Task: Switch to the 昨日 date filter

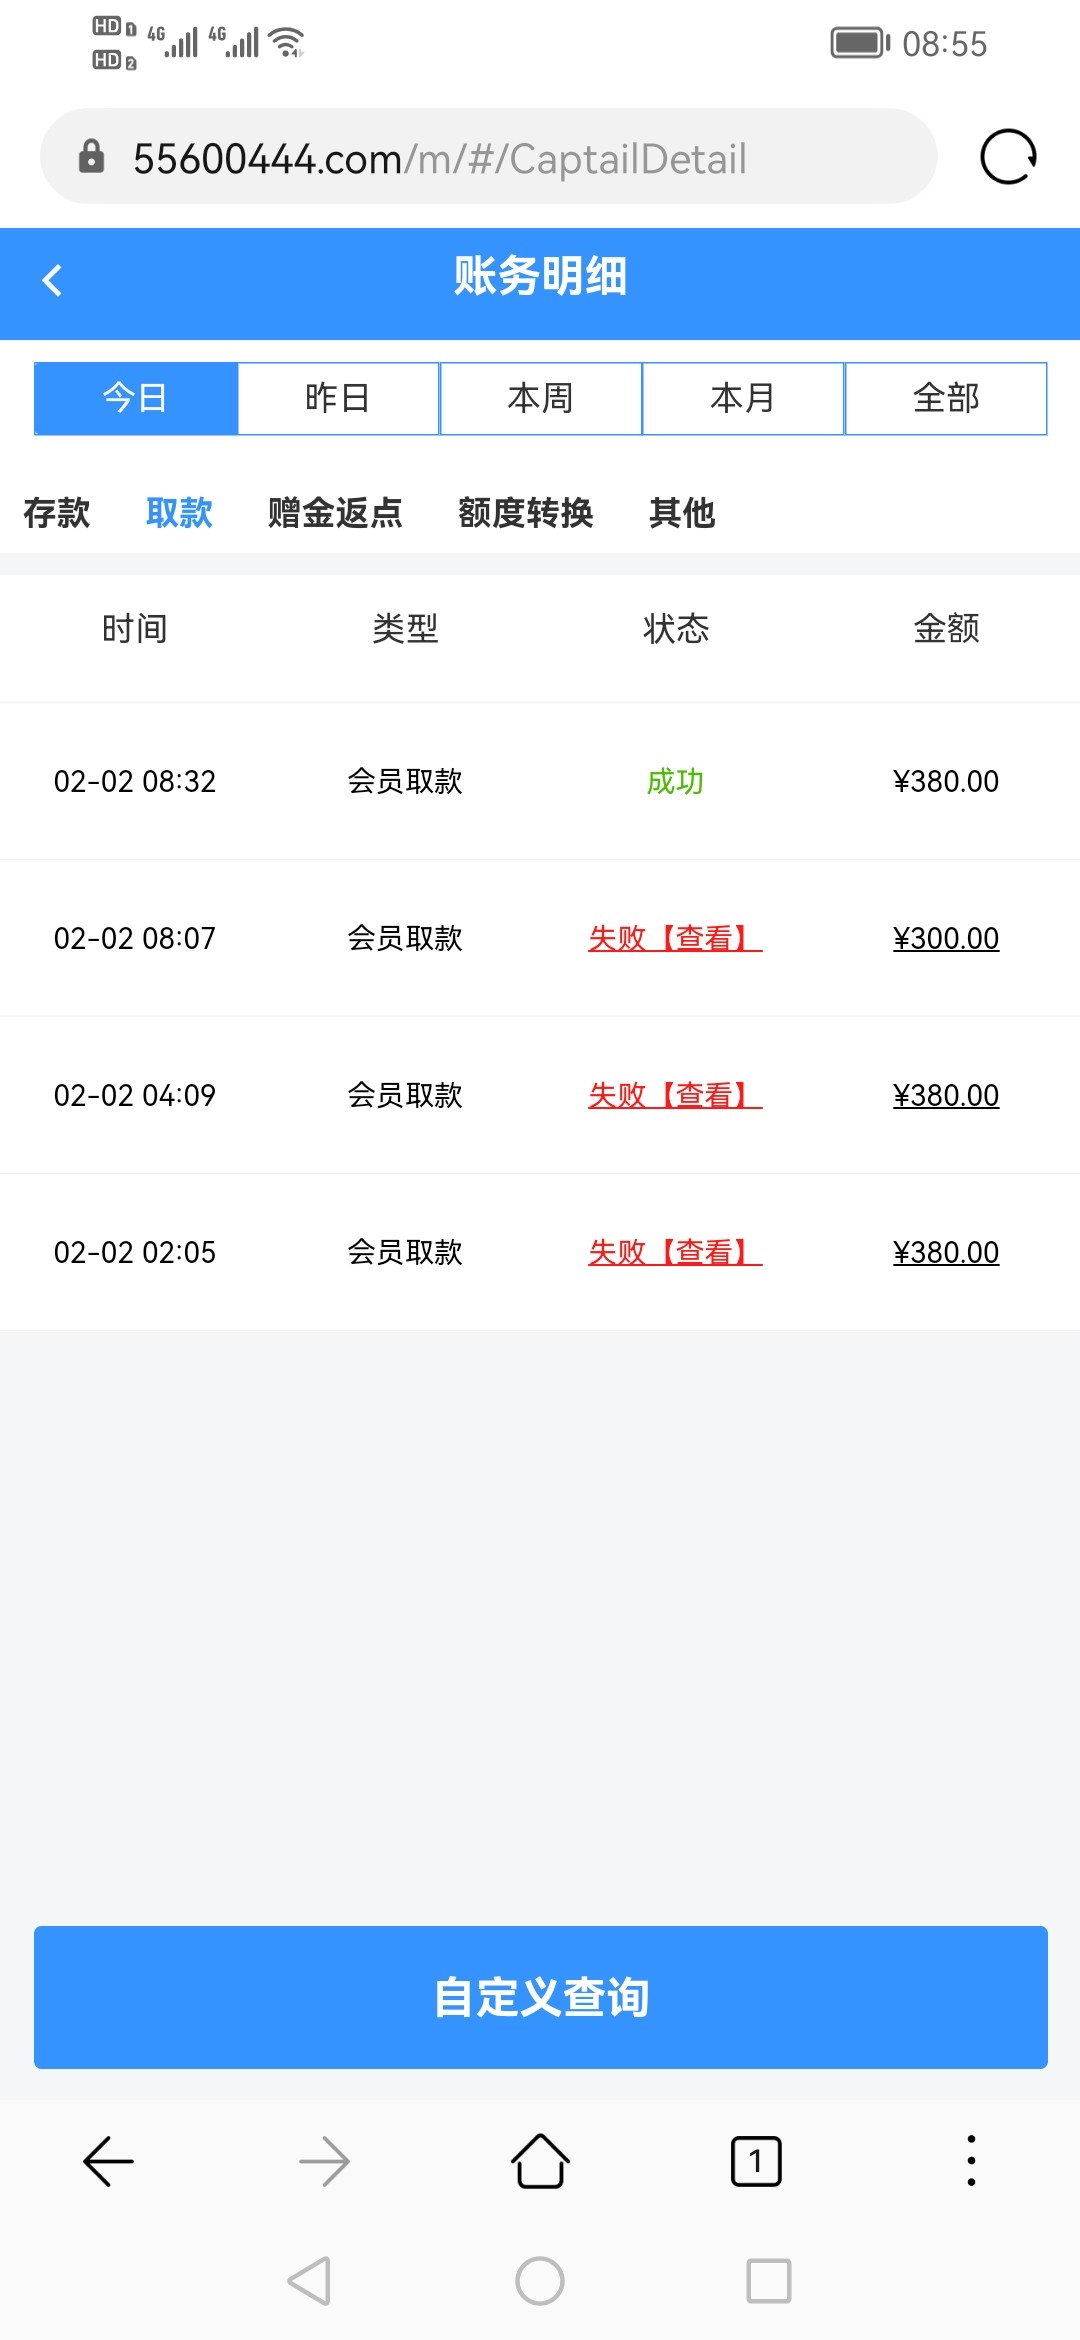Action: click(x=338, y=398)
